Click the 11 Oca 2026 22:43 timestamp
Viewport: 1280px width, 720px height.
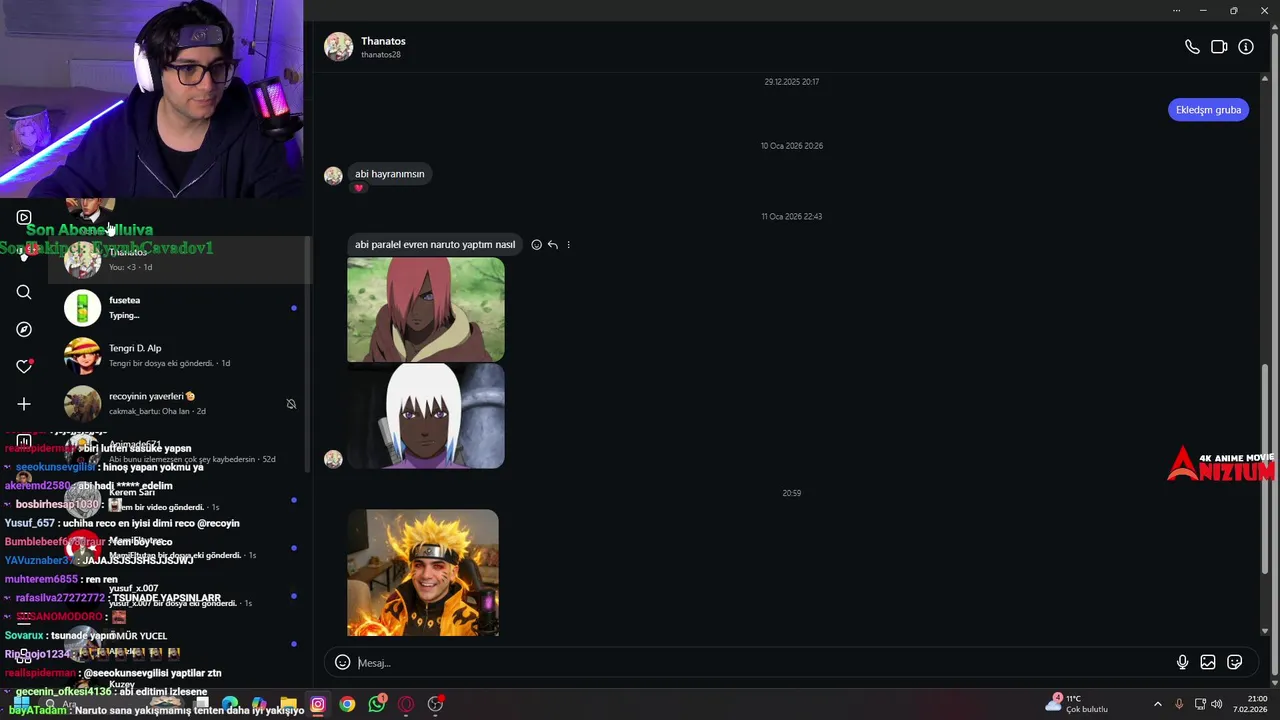pos(791,217)
